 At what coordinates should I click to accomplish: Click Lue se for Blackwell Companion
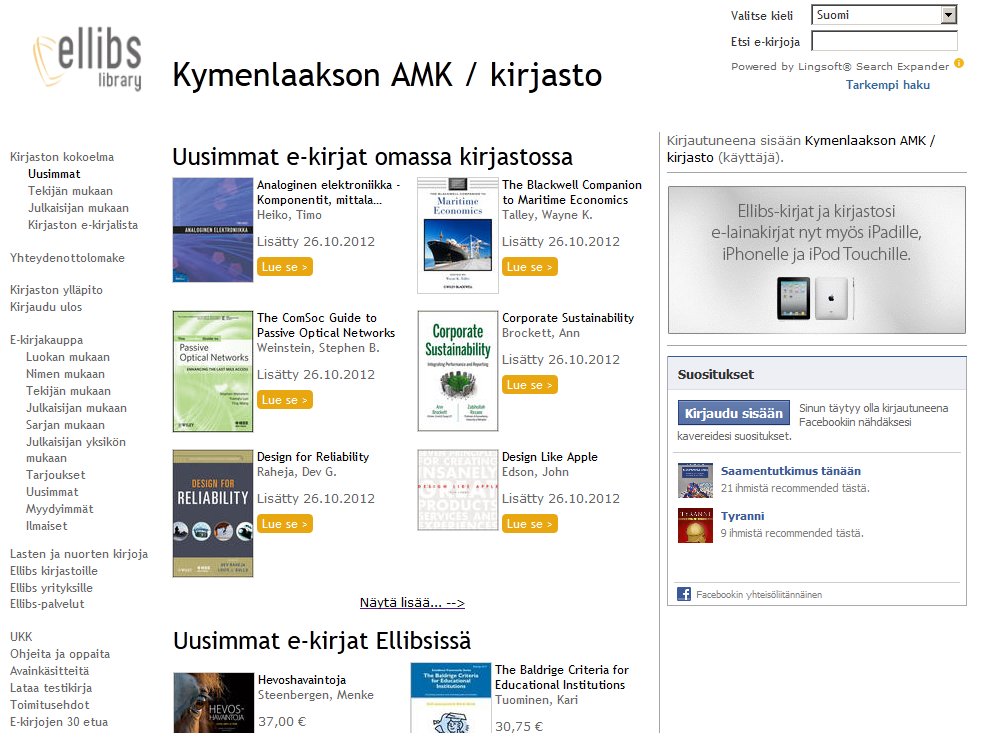pyautogui.click(x=530, y=267)
